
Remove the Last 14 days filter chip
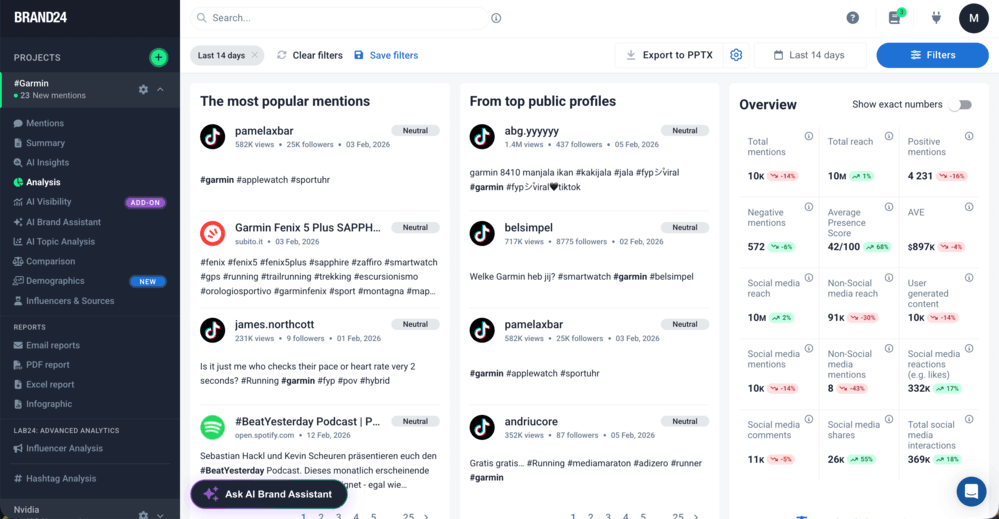[255, 55]
